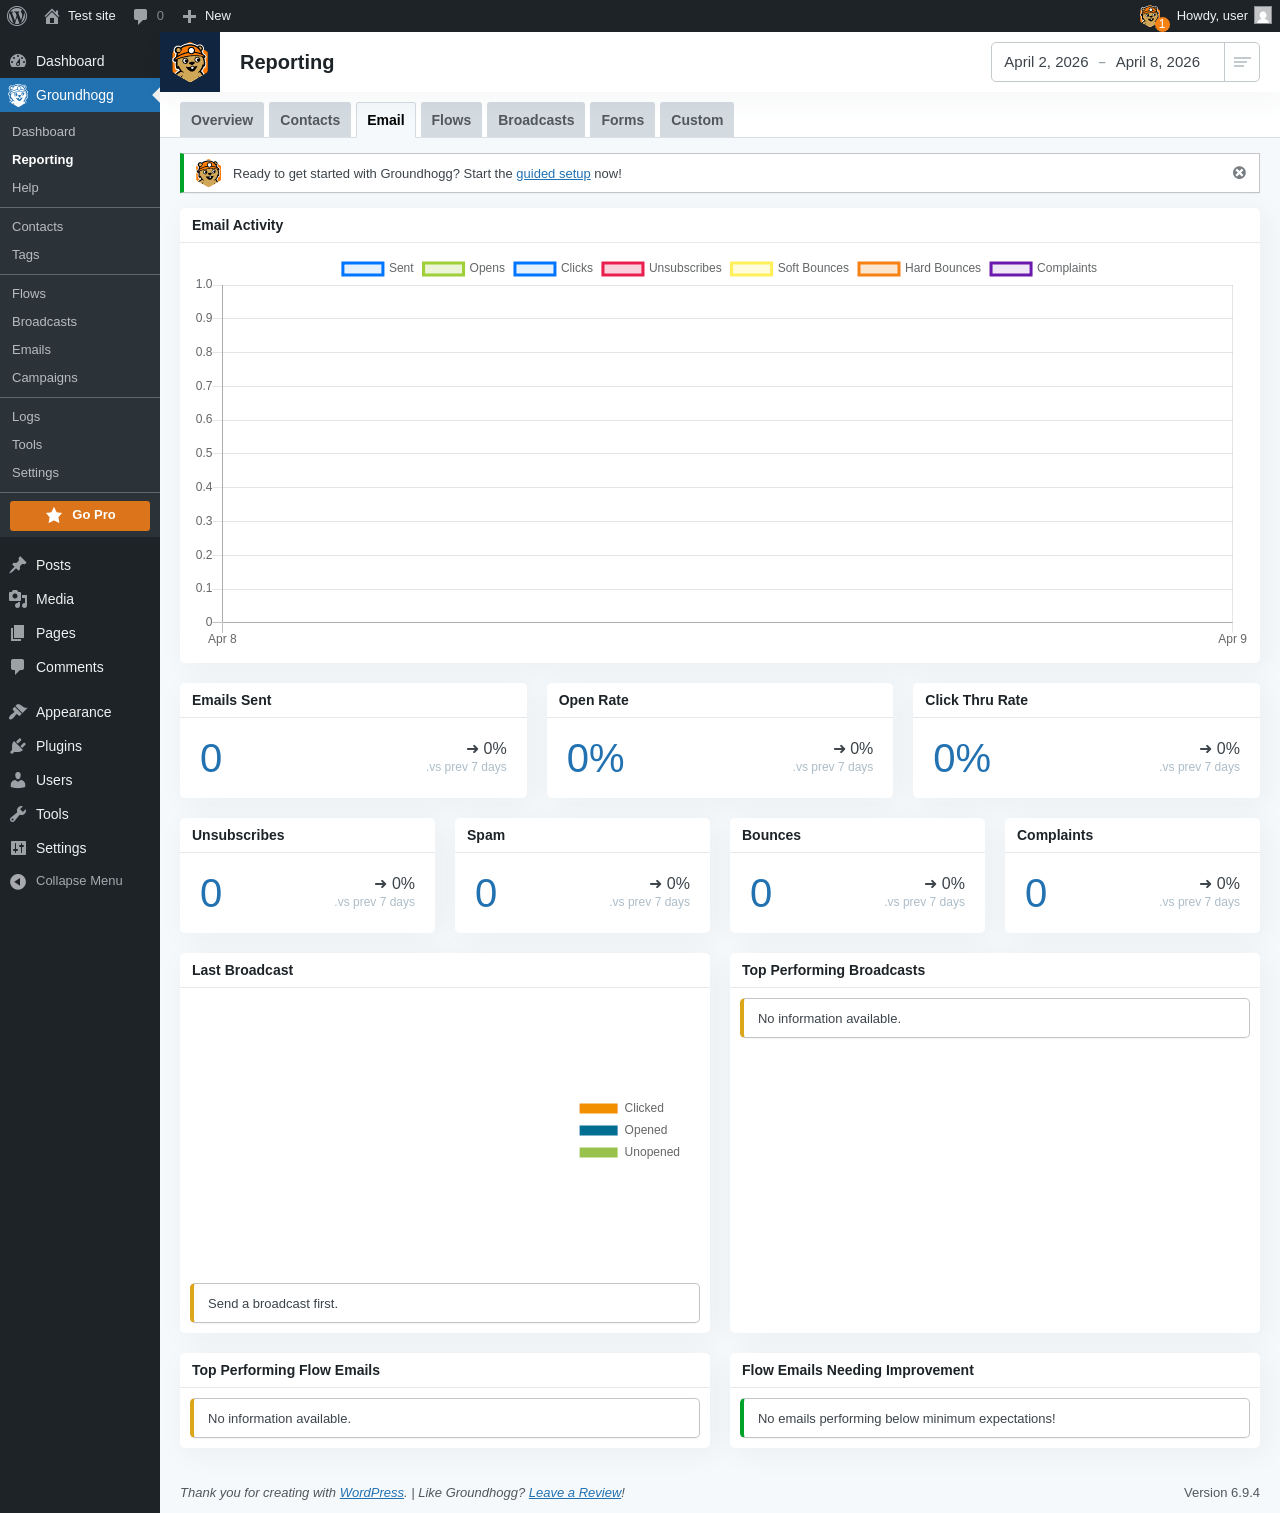Click the WordPress logo in admin bar
1280x1513 pixels.
tap(17, 16)
